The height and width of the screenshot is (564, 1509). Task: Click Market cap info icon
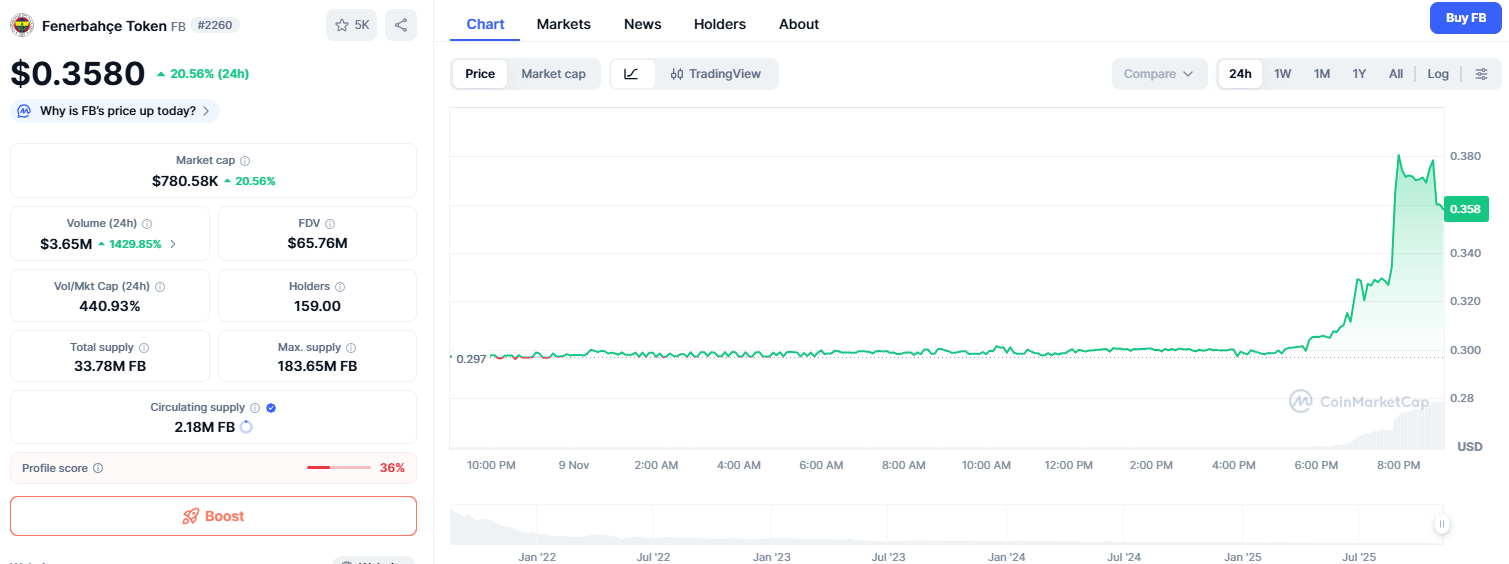tap(245, 160)
